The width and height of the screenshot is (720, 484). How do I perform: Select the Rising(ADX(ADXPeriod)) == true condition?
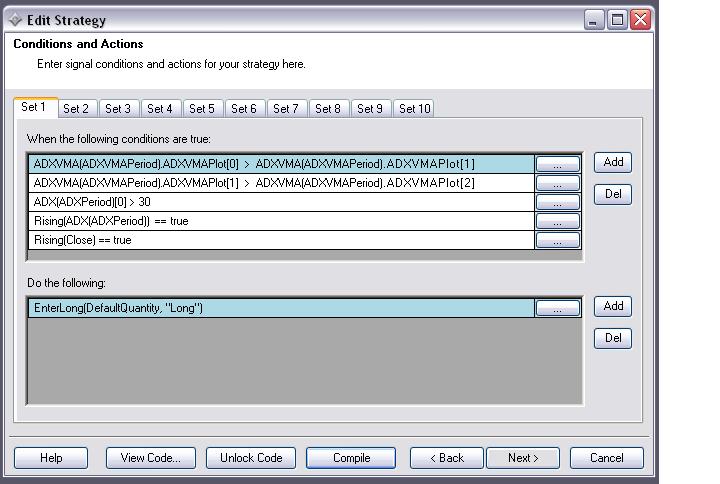281,221
